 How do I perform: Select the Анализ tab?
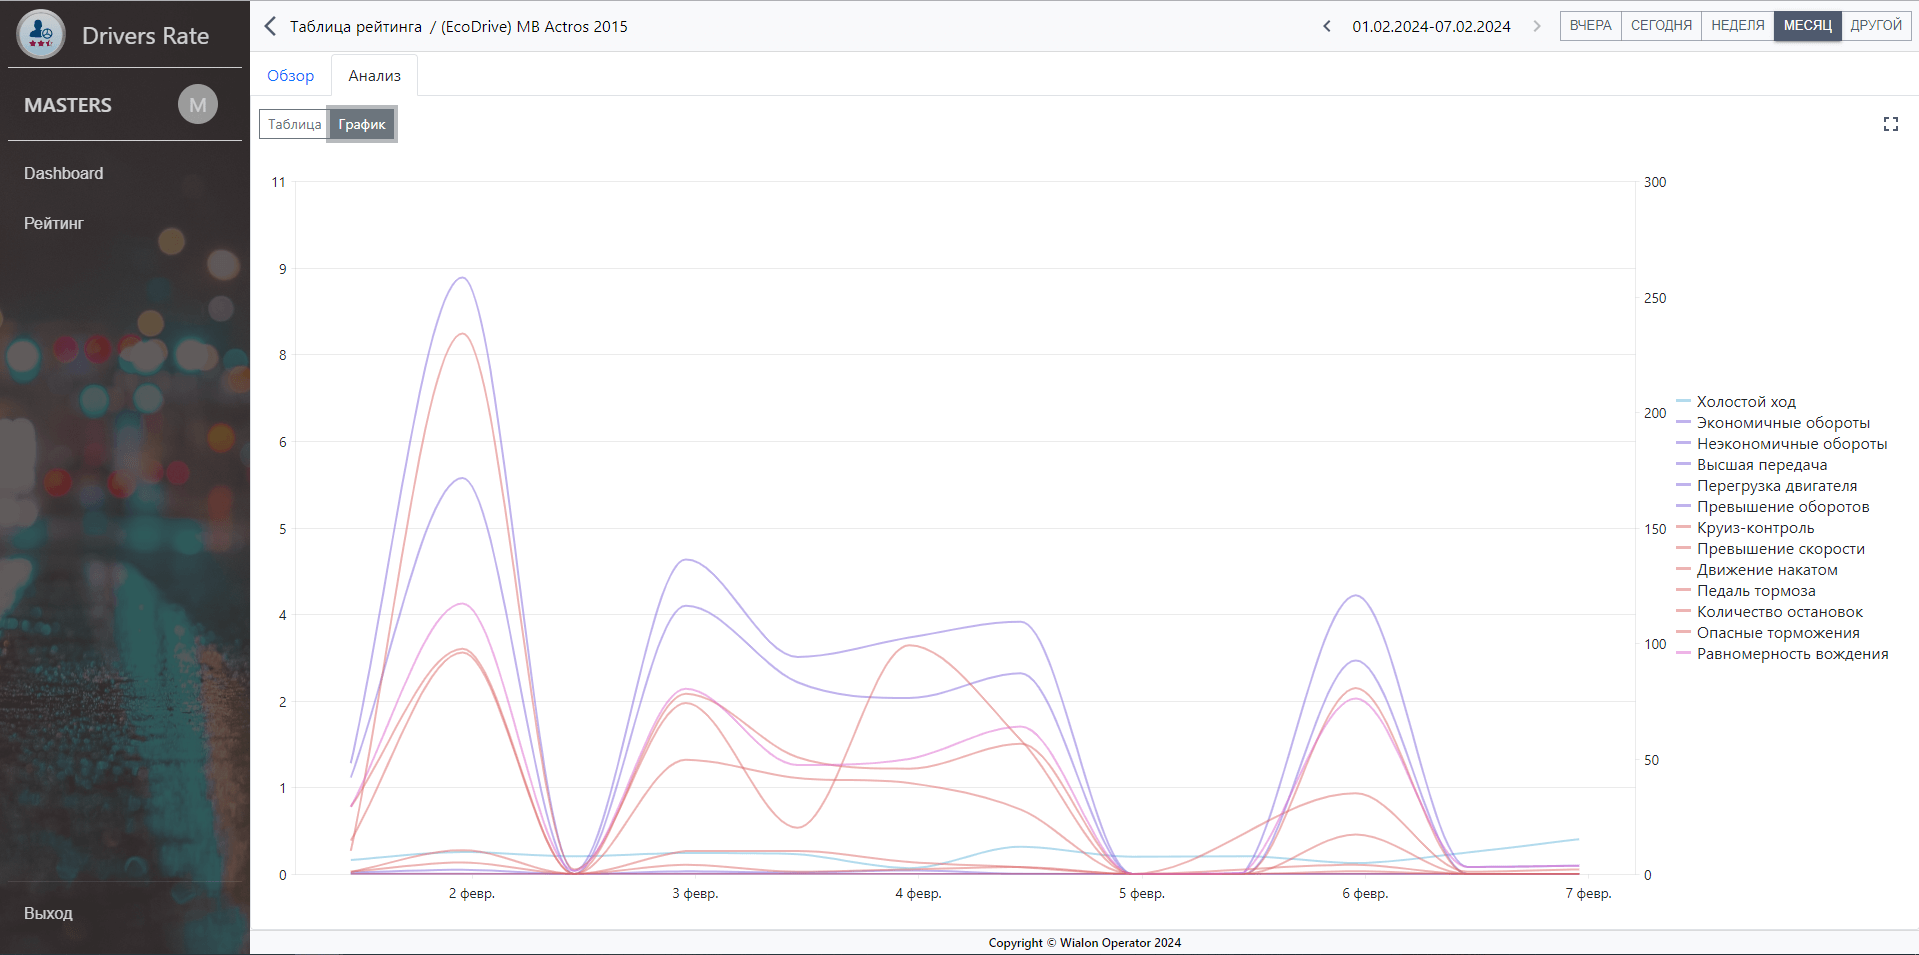tap(374, 76)
